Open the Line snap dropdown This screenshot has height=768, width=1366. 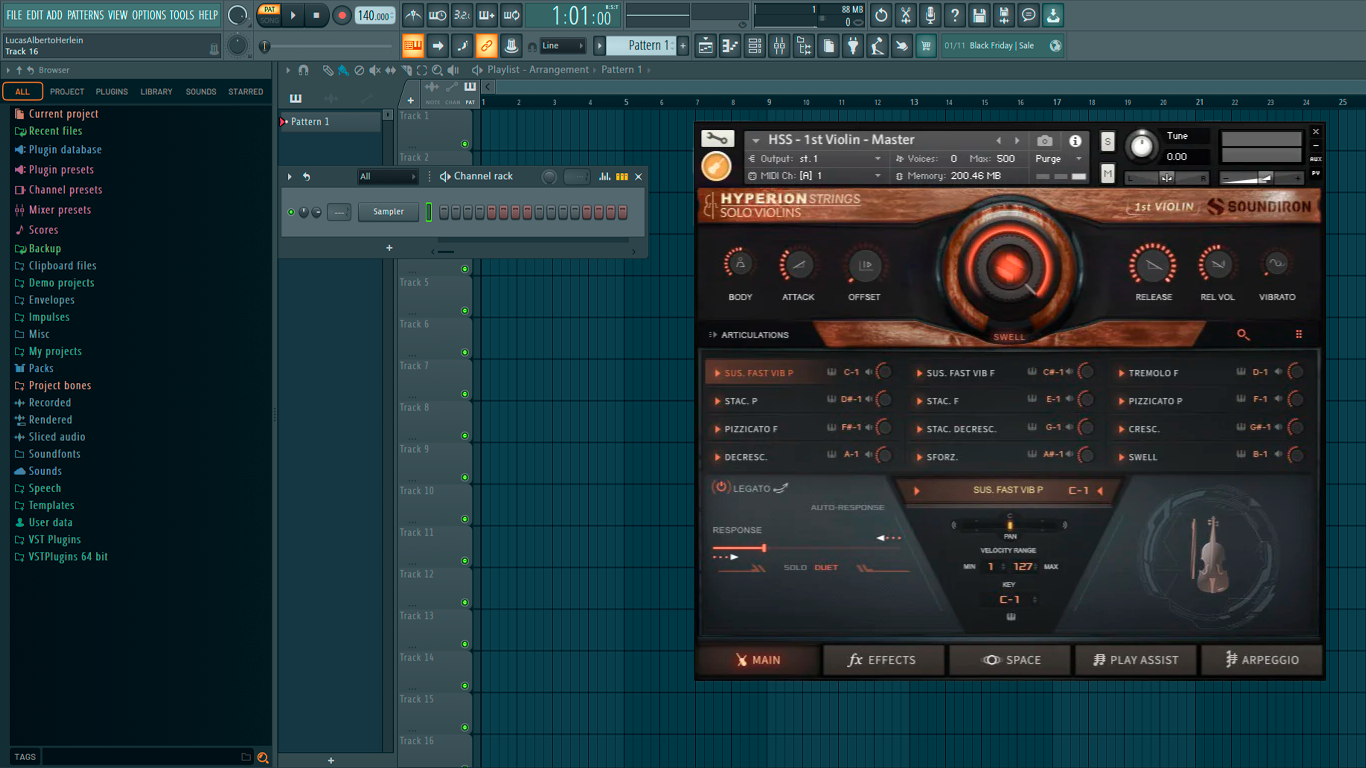coord(563,45)
